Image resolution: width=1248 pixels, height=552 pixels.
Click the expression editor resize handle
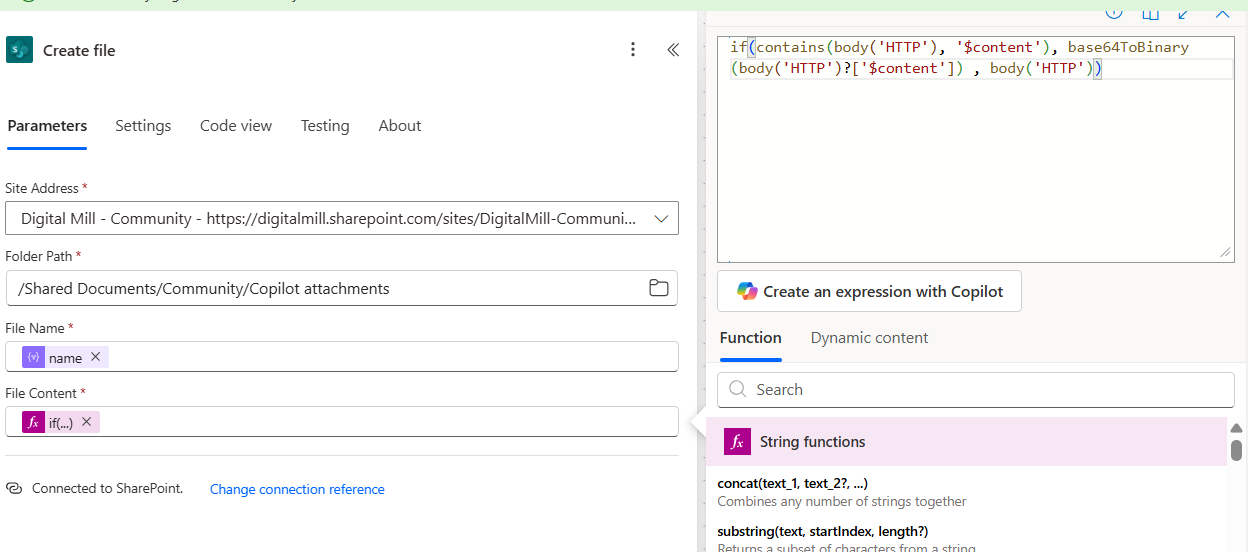tap(1226, 254)
